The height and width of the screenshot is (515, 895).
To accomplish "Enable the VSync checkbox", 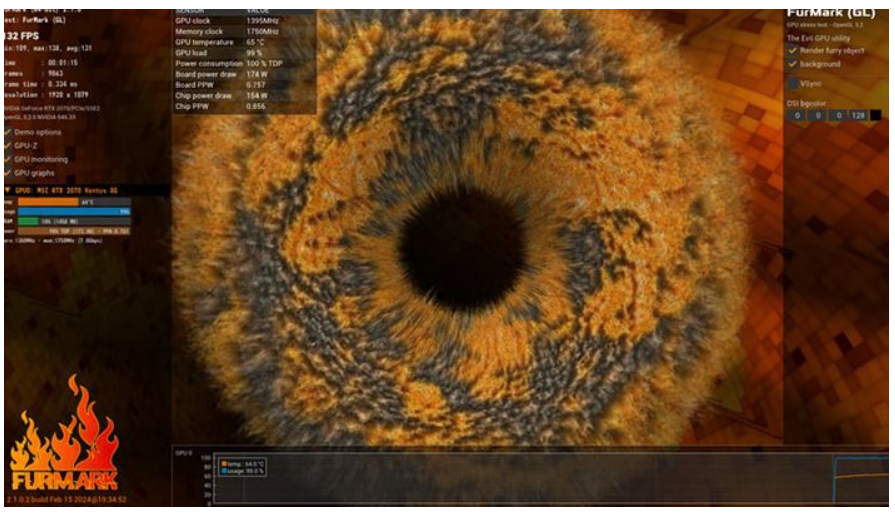I will click(x=792, y=83).
